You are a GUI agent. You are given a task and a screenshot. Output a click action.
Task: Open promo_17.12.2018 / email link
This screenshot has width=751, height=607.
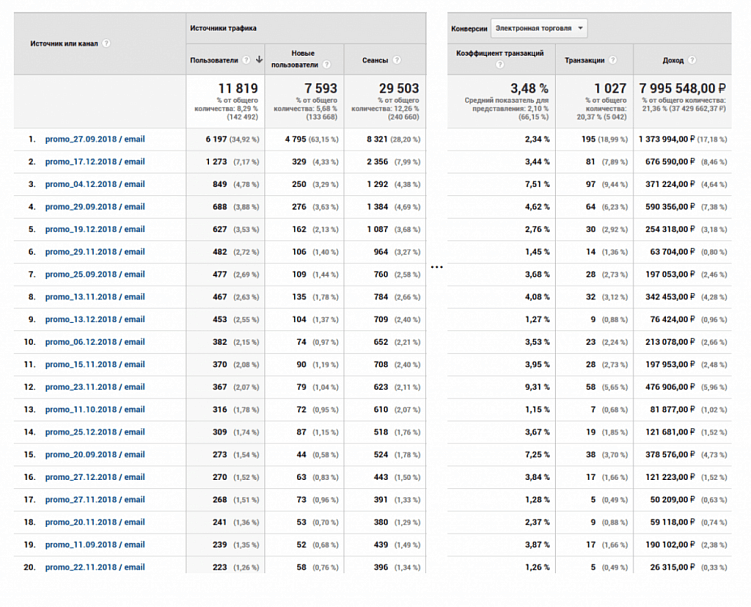(95, 162)
